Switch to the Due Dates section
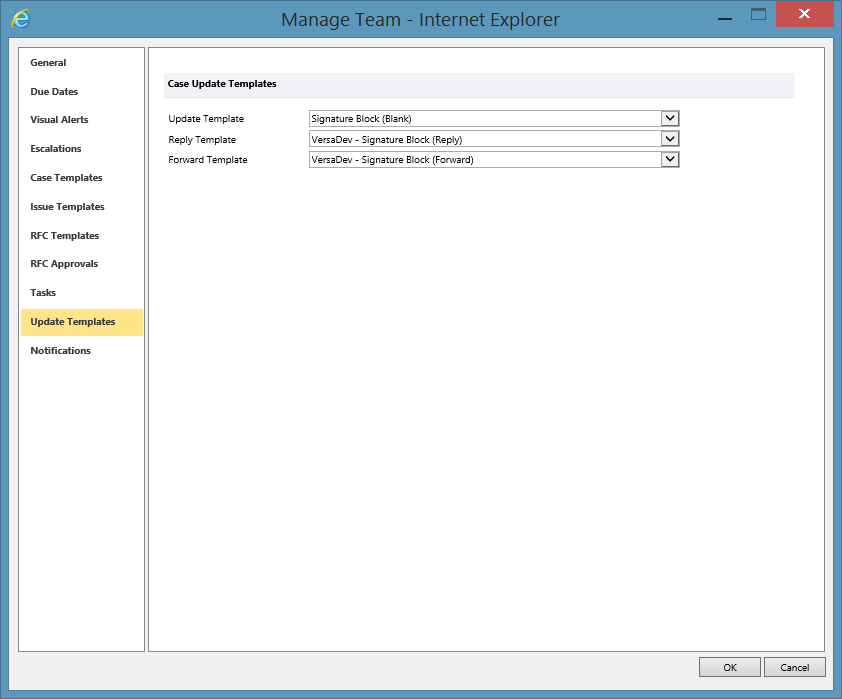Screen dimensions: 842x699 point(54,92)
